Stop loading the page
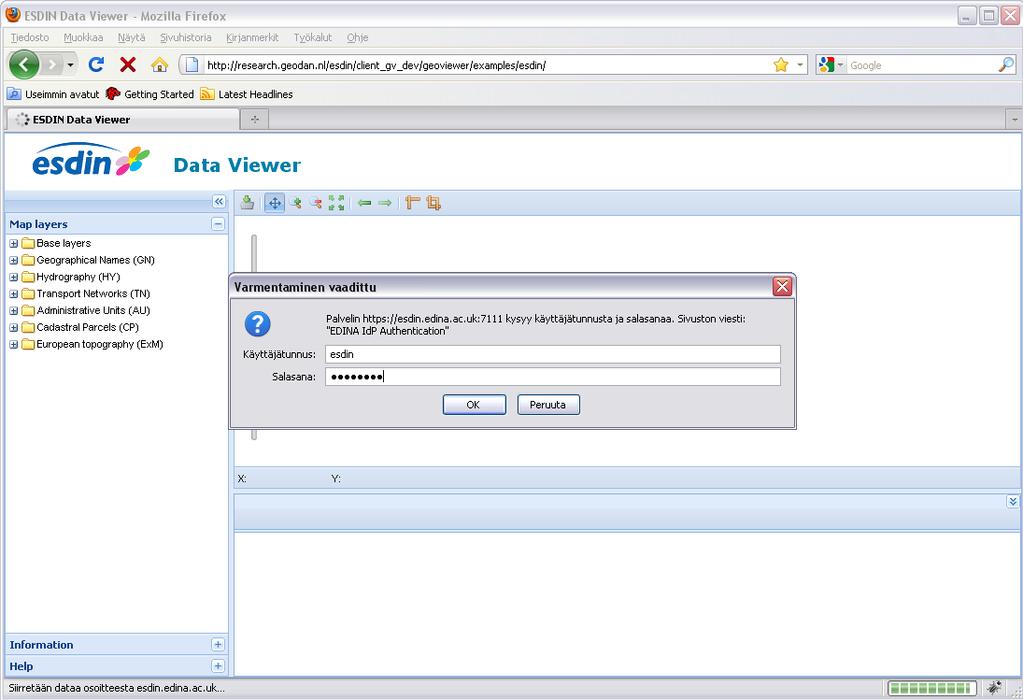Image resolution: width=1023 pixels, height=700 pixels. point(128,65)
